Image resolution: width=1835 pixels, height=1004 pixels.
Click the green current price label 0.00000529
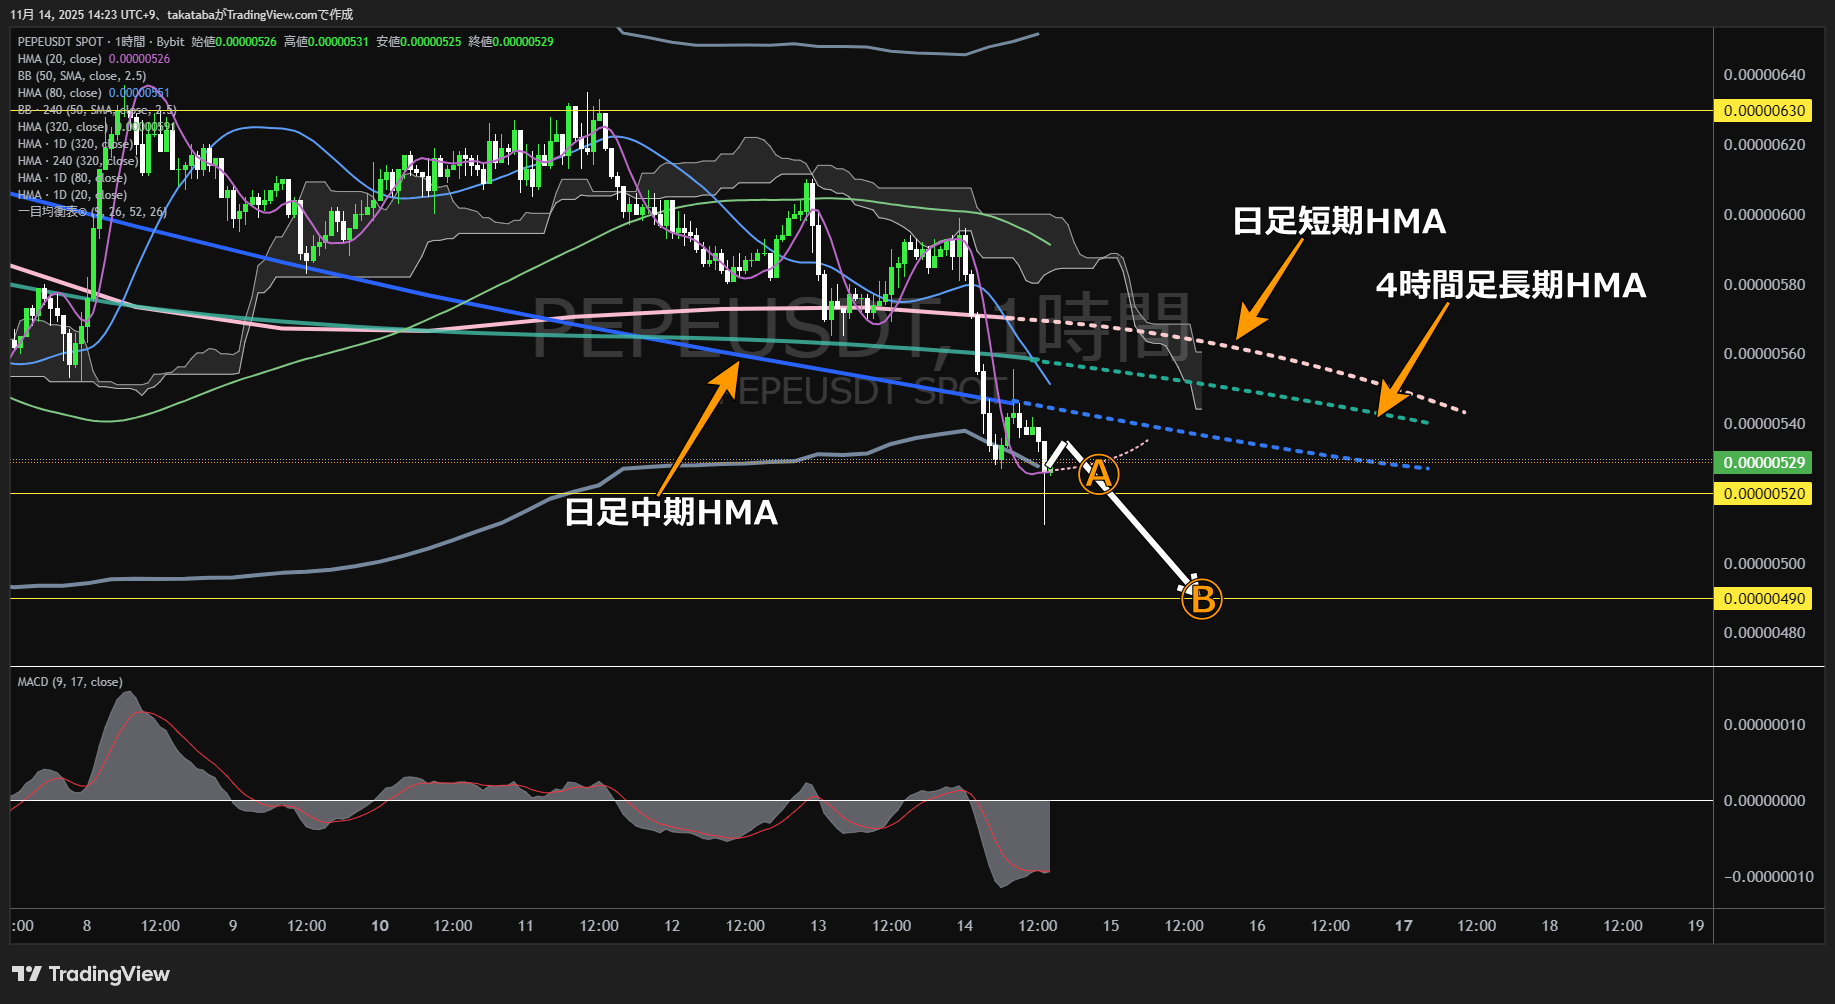1764,463
